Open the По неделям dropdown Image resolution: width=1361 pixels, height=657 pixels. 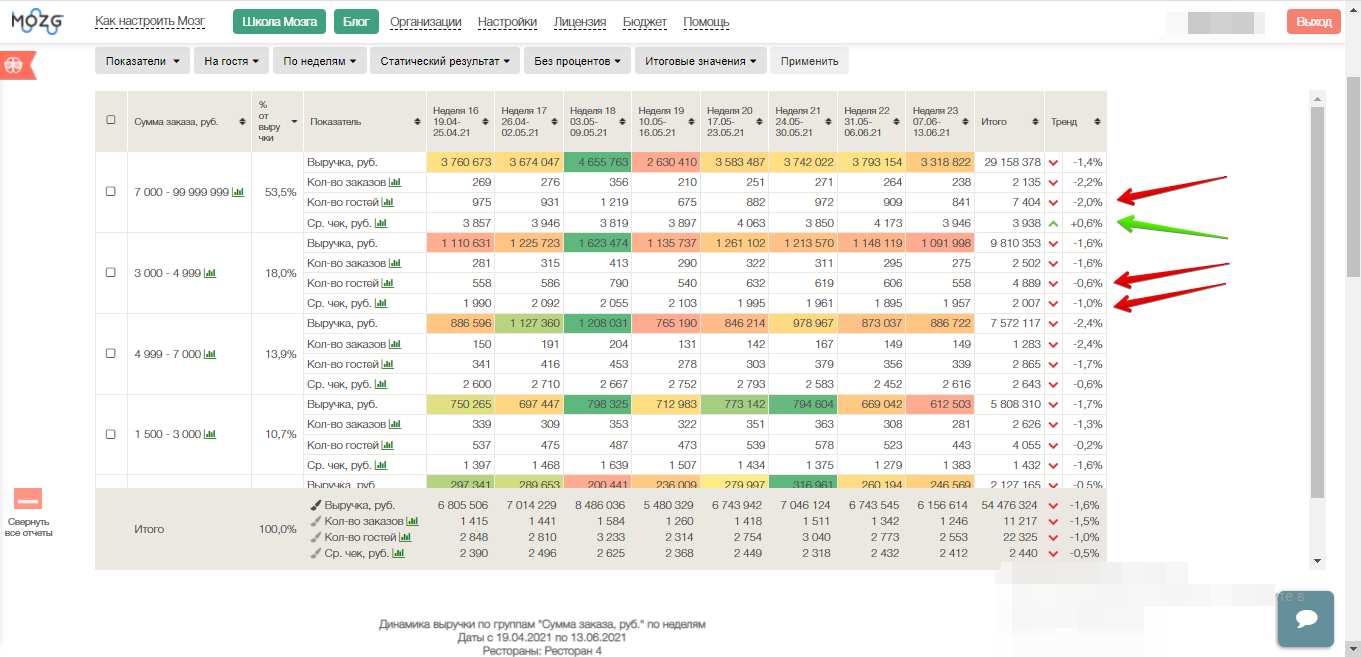[x=320, y=61]
